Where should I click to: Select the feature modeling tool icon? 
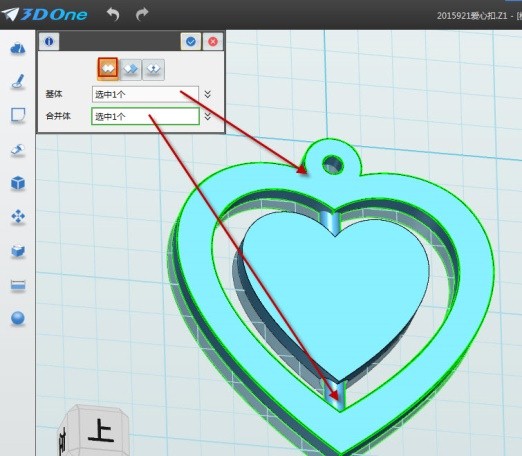pyautogui.click(x=18, y=150)
